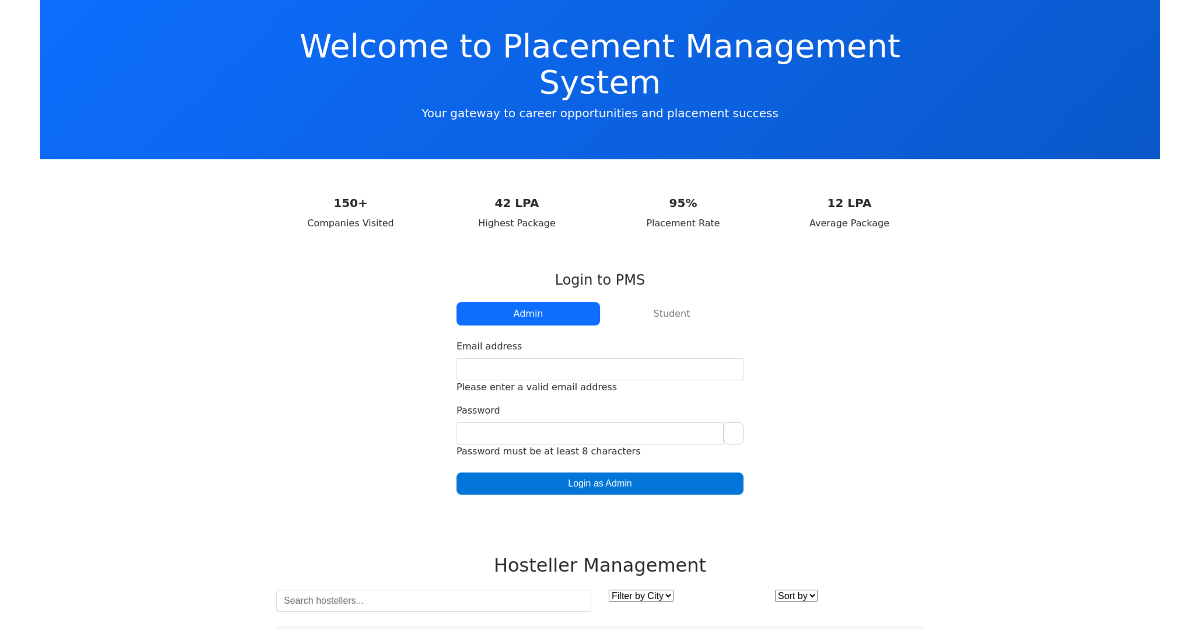Click the "Login as Admin" button

tap(600, 483)
